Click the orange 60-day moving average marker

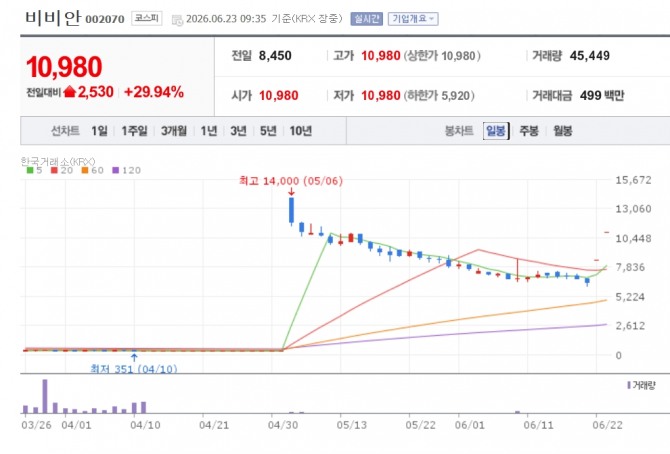85,170
